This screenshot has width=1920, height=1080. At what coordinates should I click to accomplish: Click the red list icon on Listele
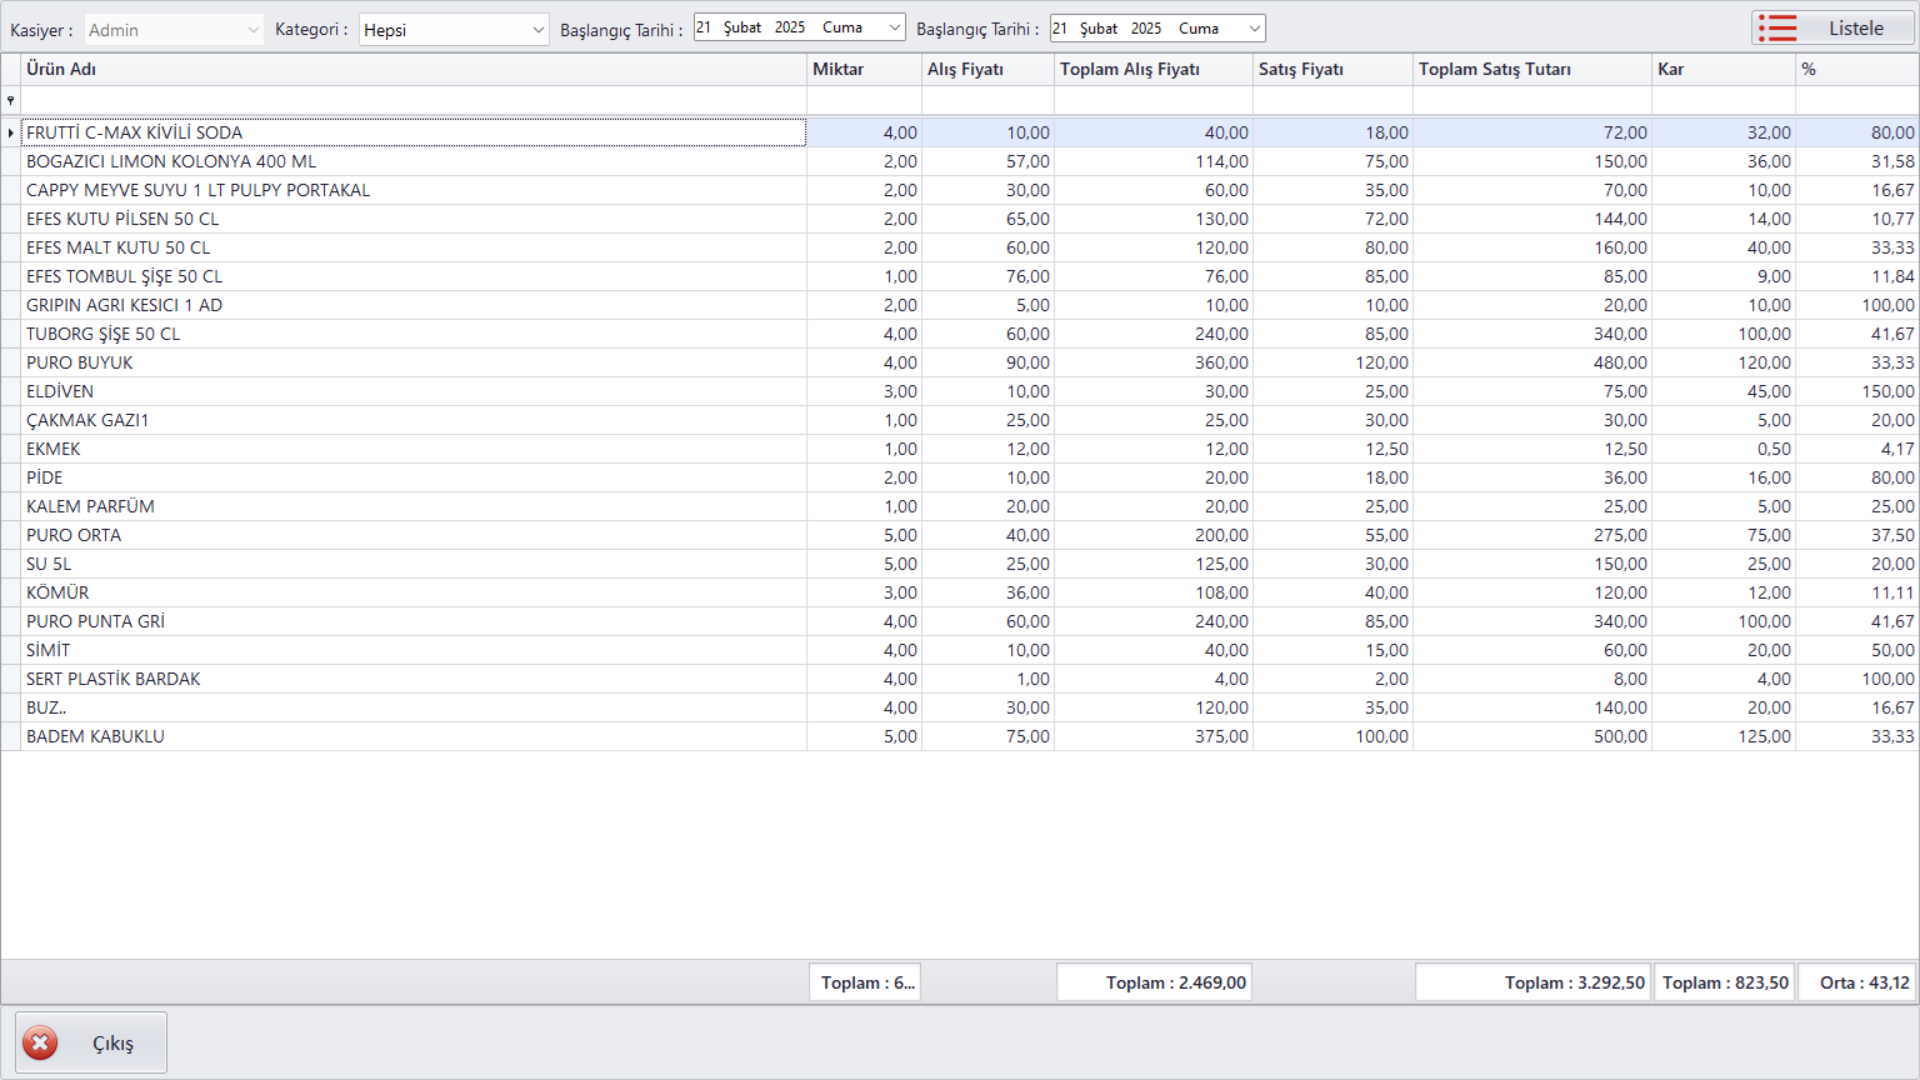click(1778, 28)
